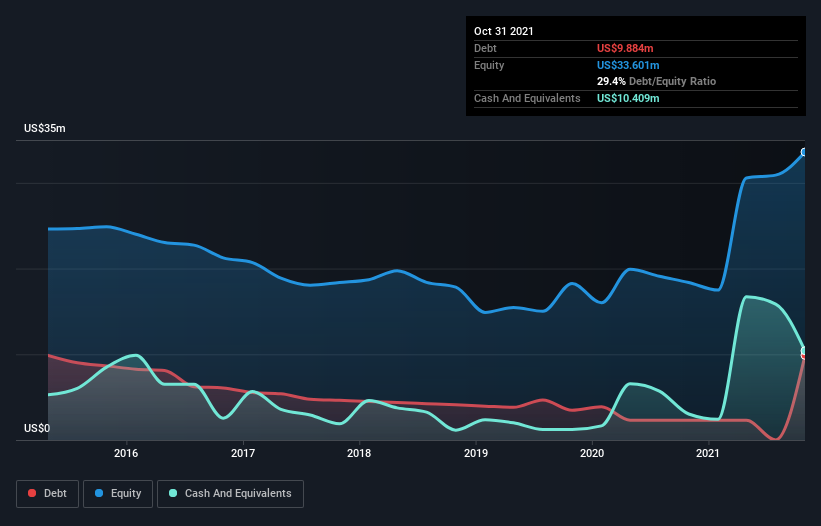Click the Oct 31 2021 tooltip date
The image size is (821, 526).
[x=504, y=31]
